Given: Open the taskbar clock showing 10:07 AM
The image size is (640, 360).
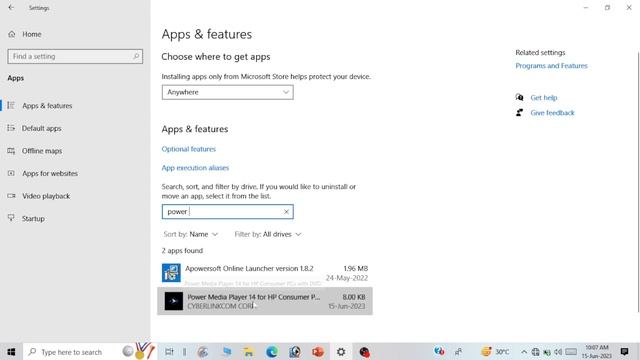Looking at the screenshot, I should (x=597, y=351).
